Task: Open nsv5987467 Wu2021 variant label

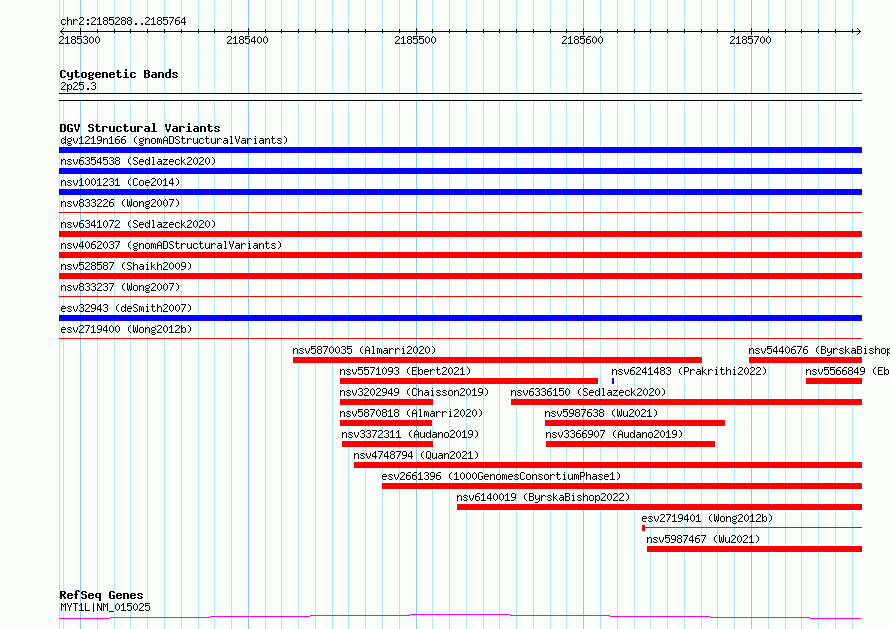Action: coord(703,539)
